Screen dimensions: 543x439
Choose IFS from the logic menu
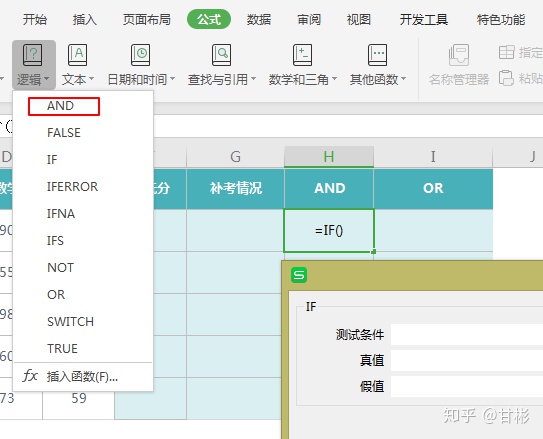point(83,241)
